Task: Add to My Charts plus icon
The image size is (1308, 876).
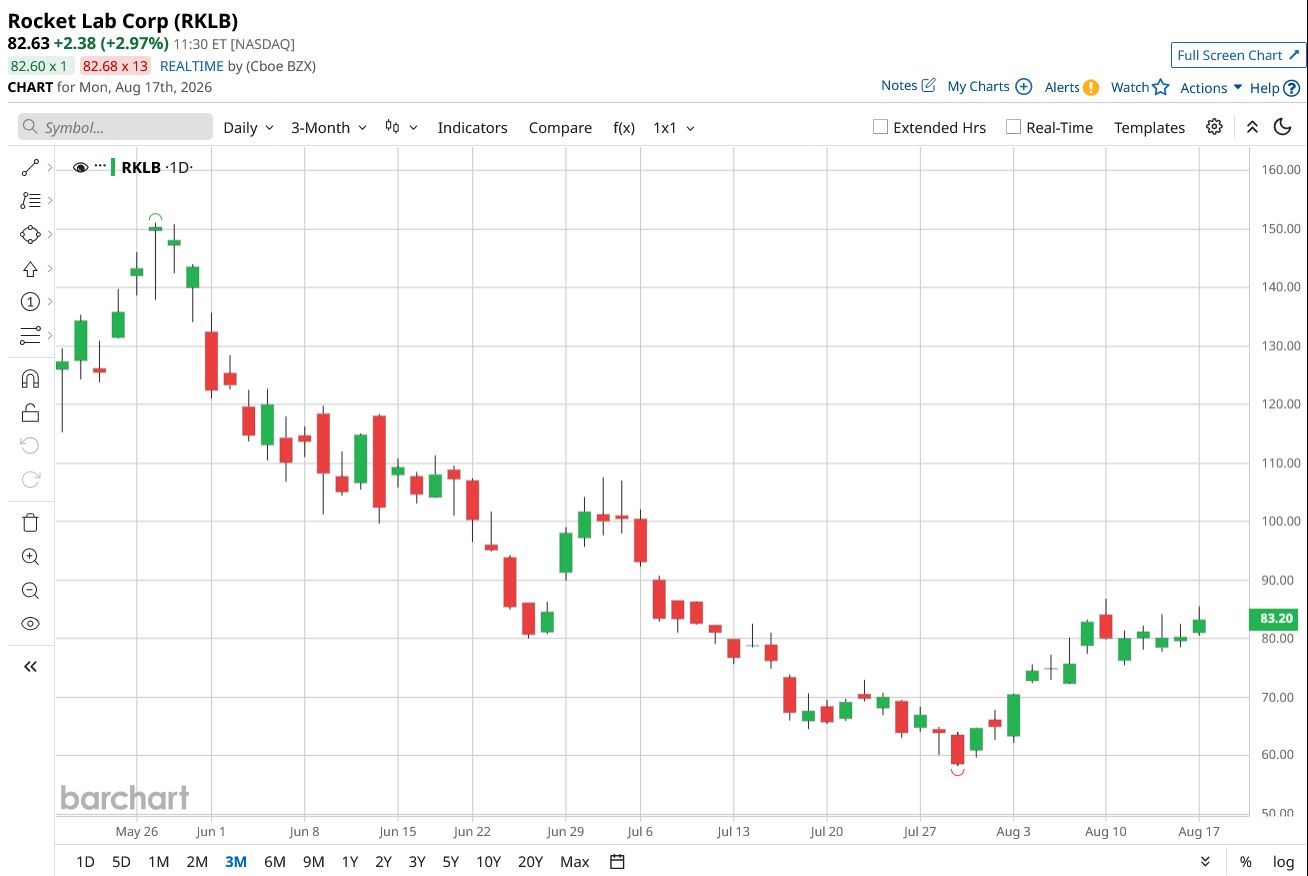Action: point(1024,86)
